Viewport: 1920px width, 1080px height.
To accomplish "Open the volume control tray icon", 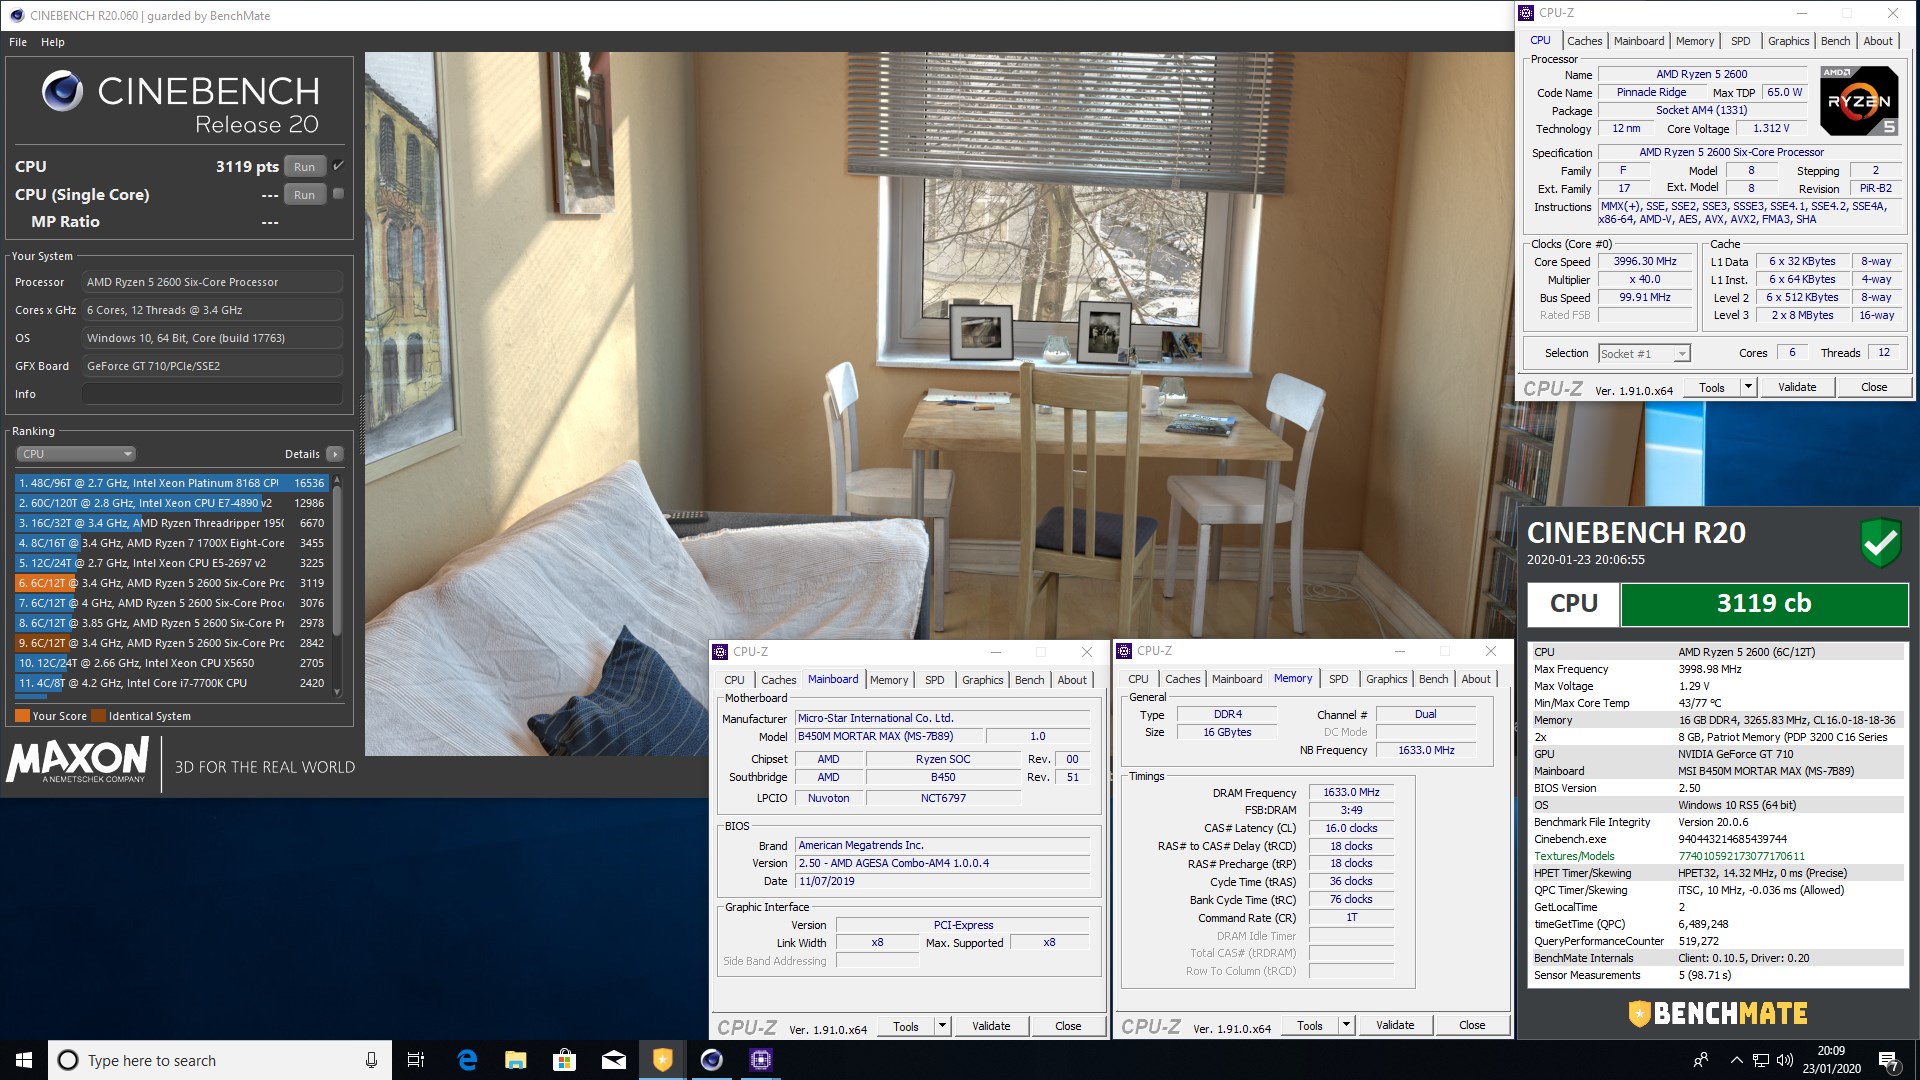I will click(x=1784, y=1060).
